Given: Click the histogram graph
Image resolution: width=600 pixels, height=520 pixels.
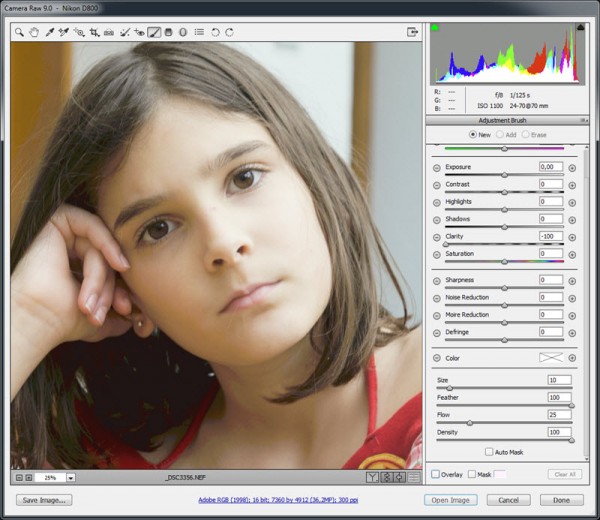Looking at the screenshot, I should (507, 54).
